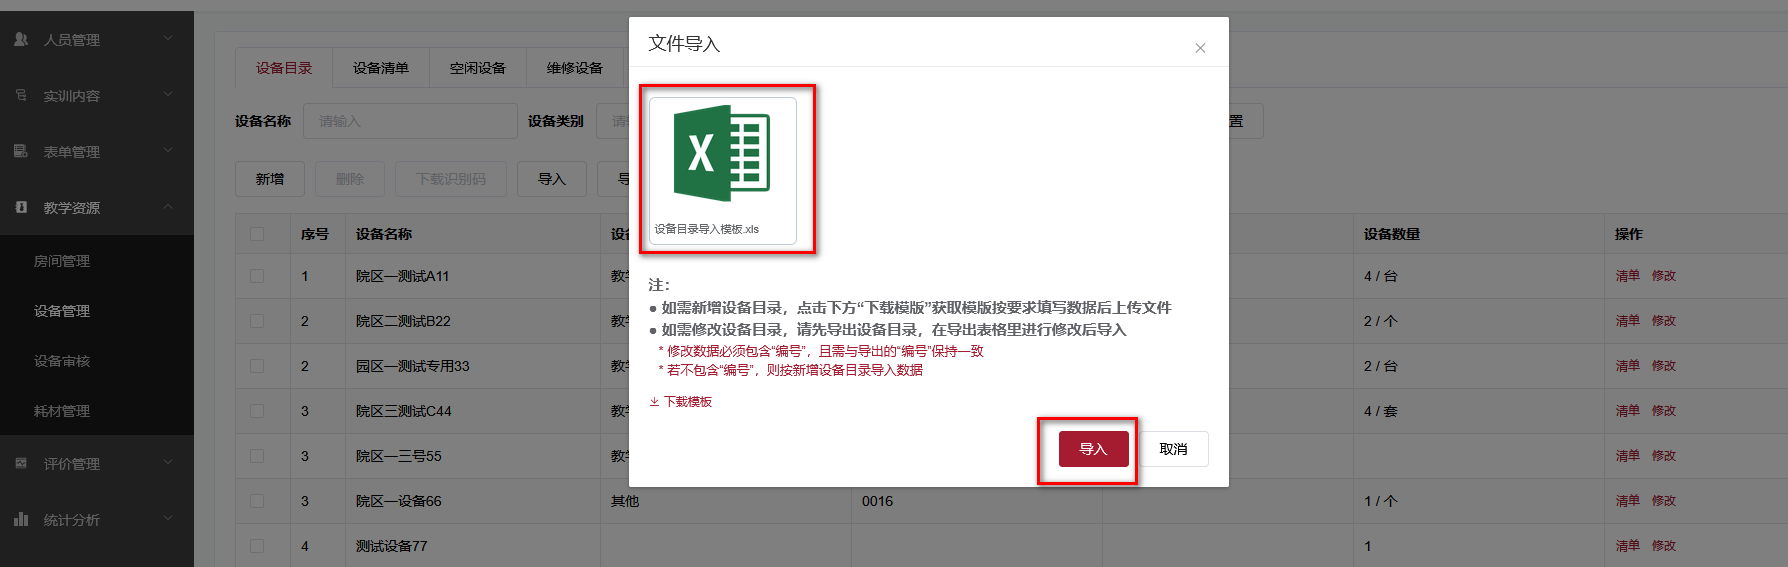Check the row for 院区一设备66

[x=257, y=501]
